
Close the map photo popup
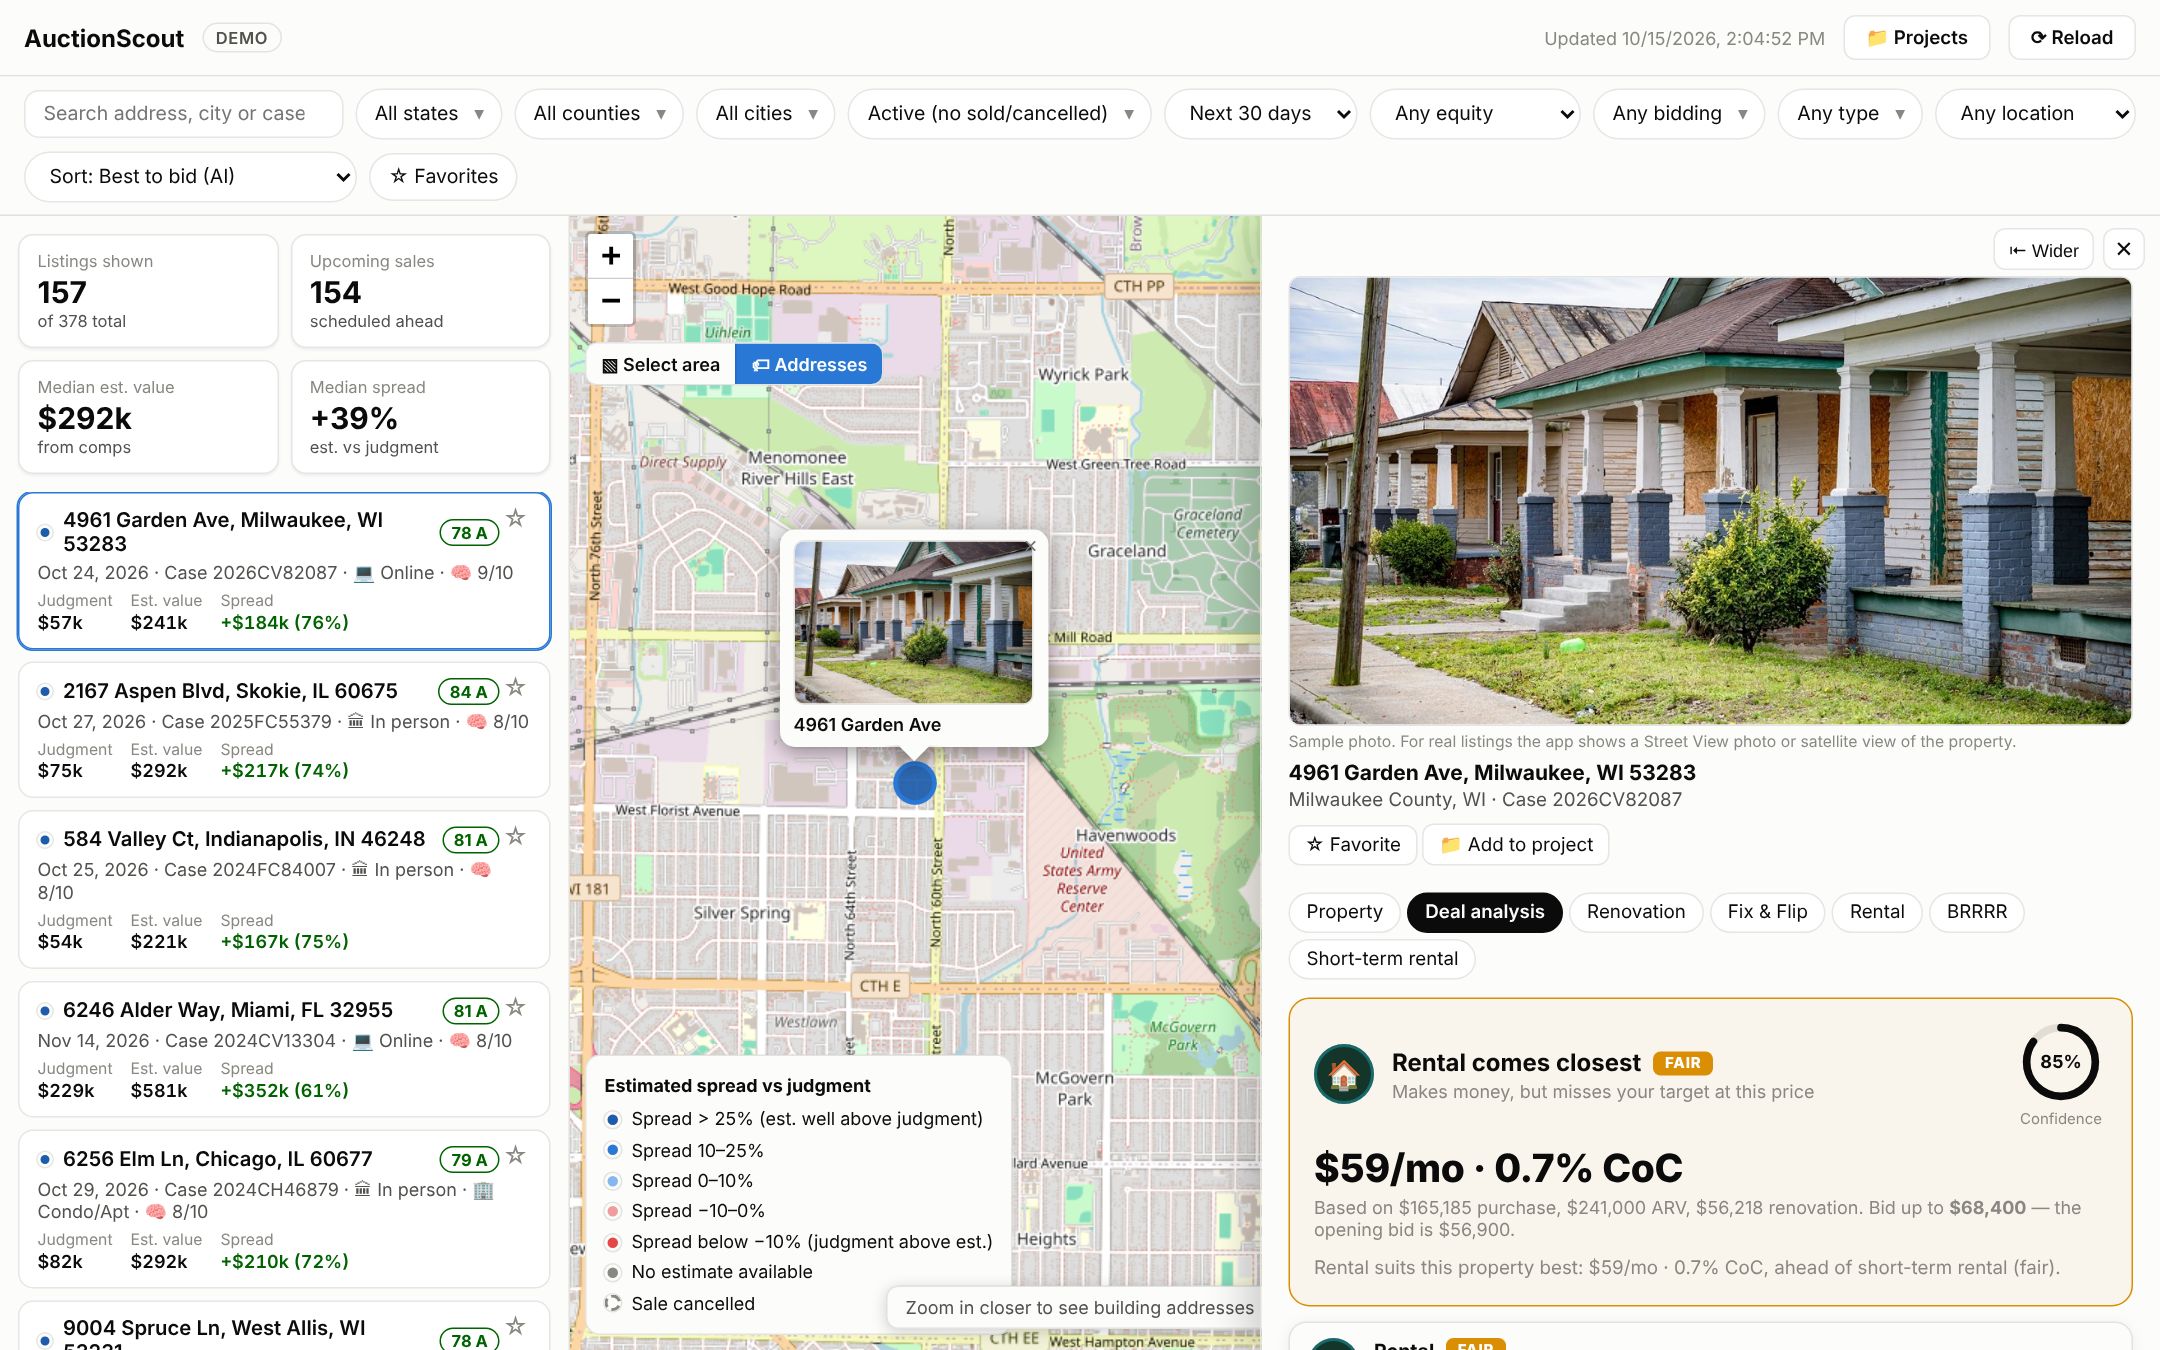1031,546
